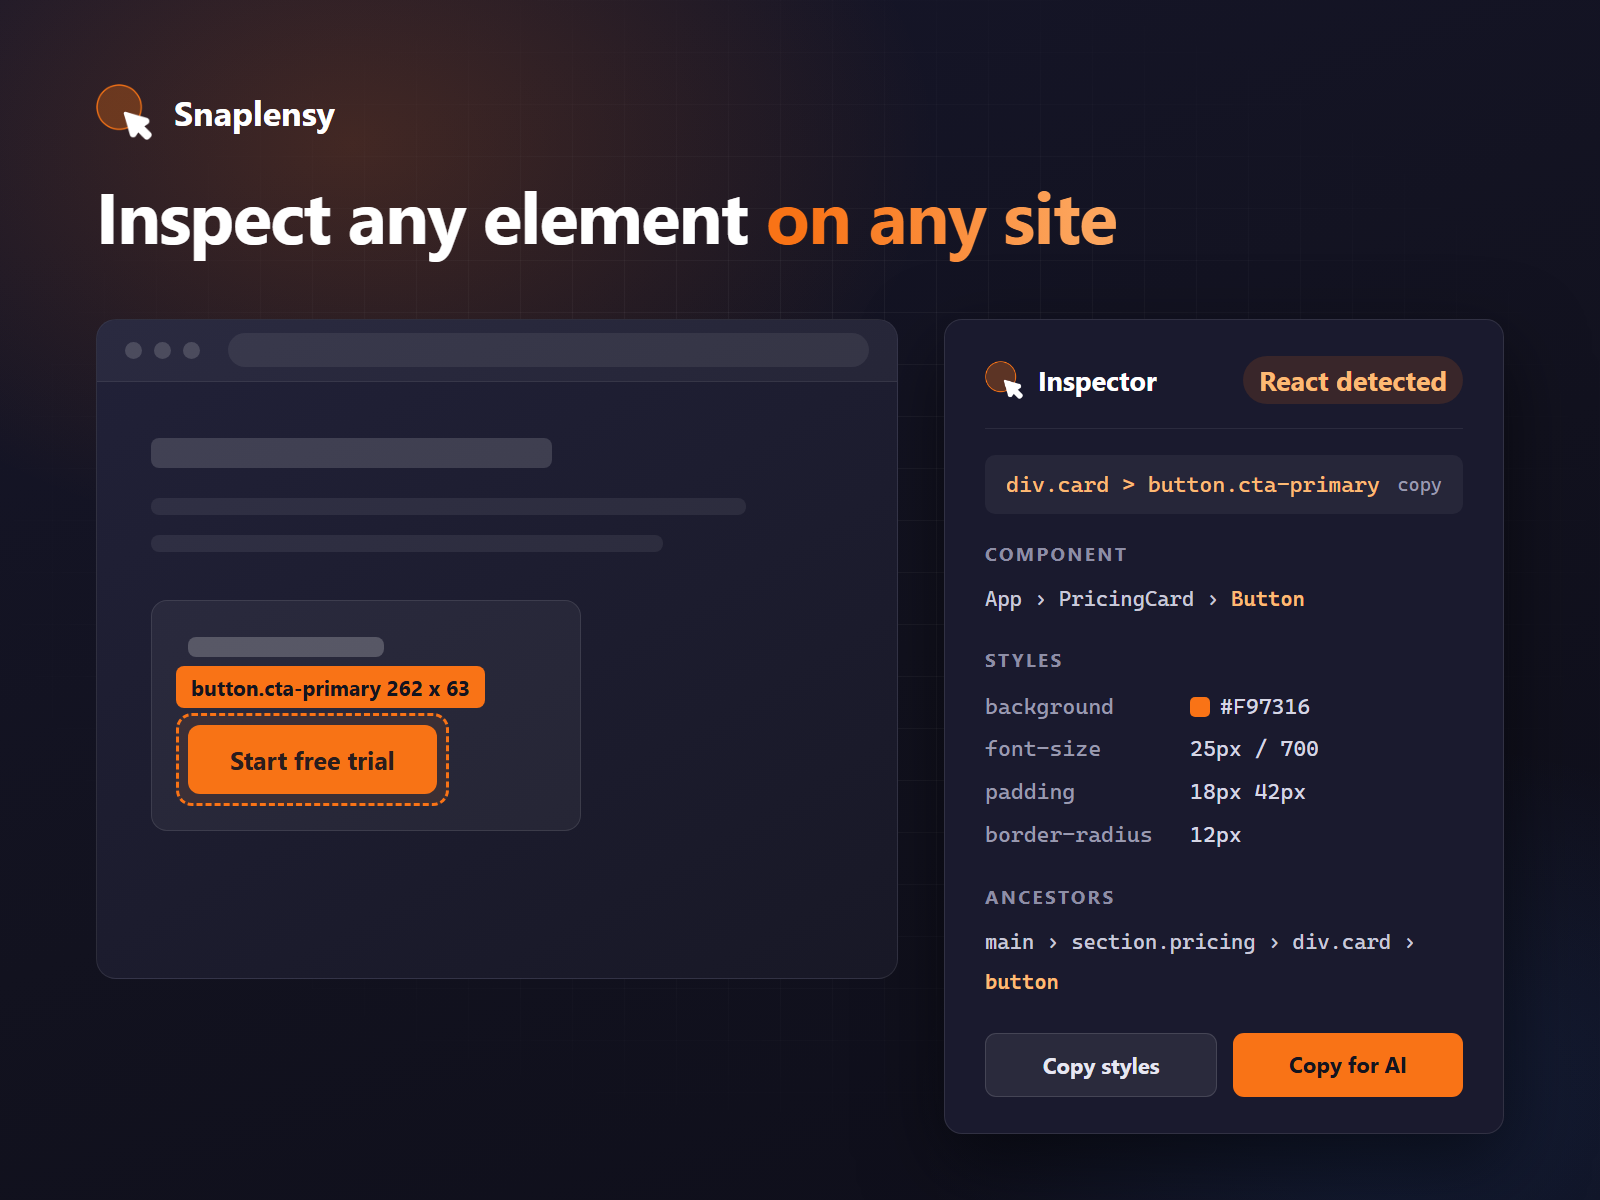Image resolution: width=1600 pixels, height=1200 pixels.
Task: Select div.card in the ancestors path
Action: pos(1341,942)
